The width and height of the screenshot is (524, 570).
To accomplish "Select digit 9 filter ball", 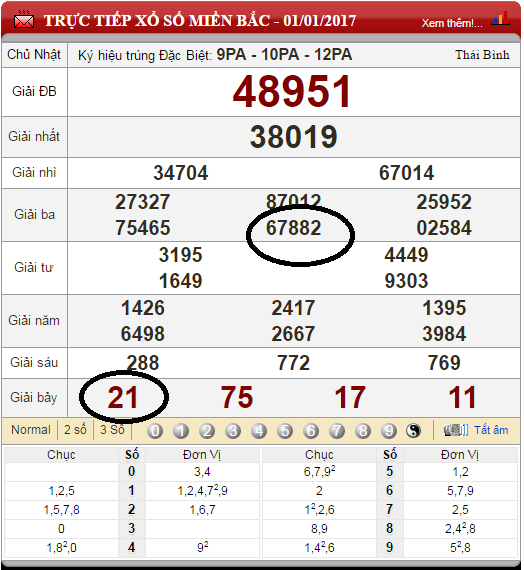I will 389,431.
